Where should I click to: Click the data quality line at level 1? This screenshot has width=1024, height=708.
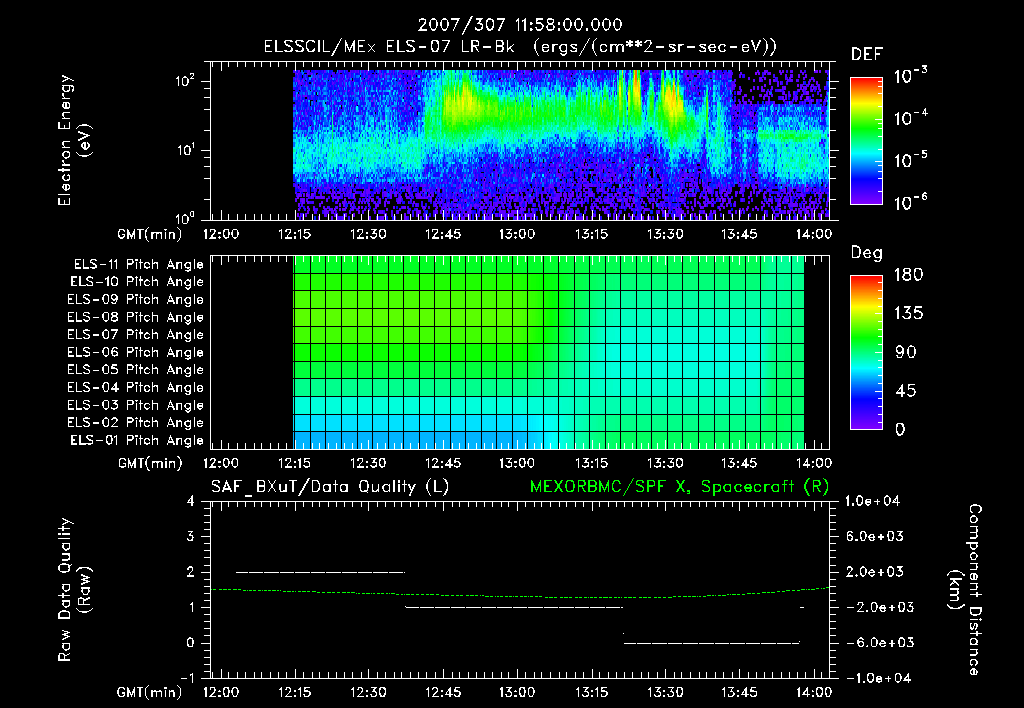click(x=514, y=607)
